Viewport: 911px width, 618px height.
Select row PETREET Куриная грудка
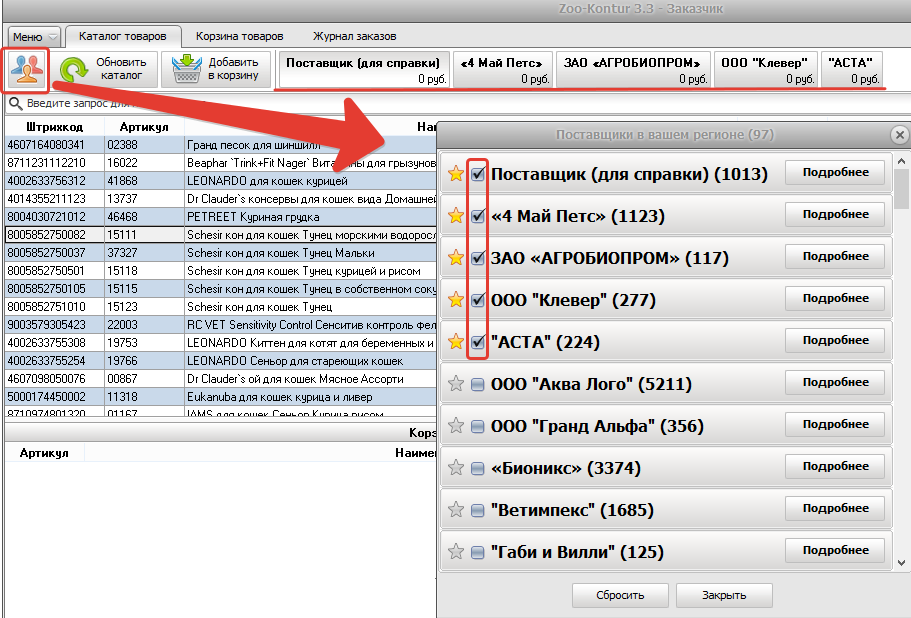click(x=221, y=217)
